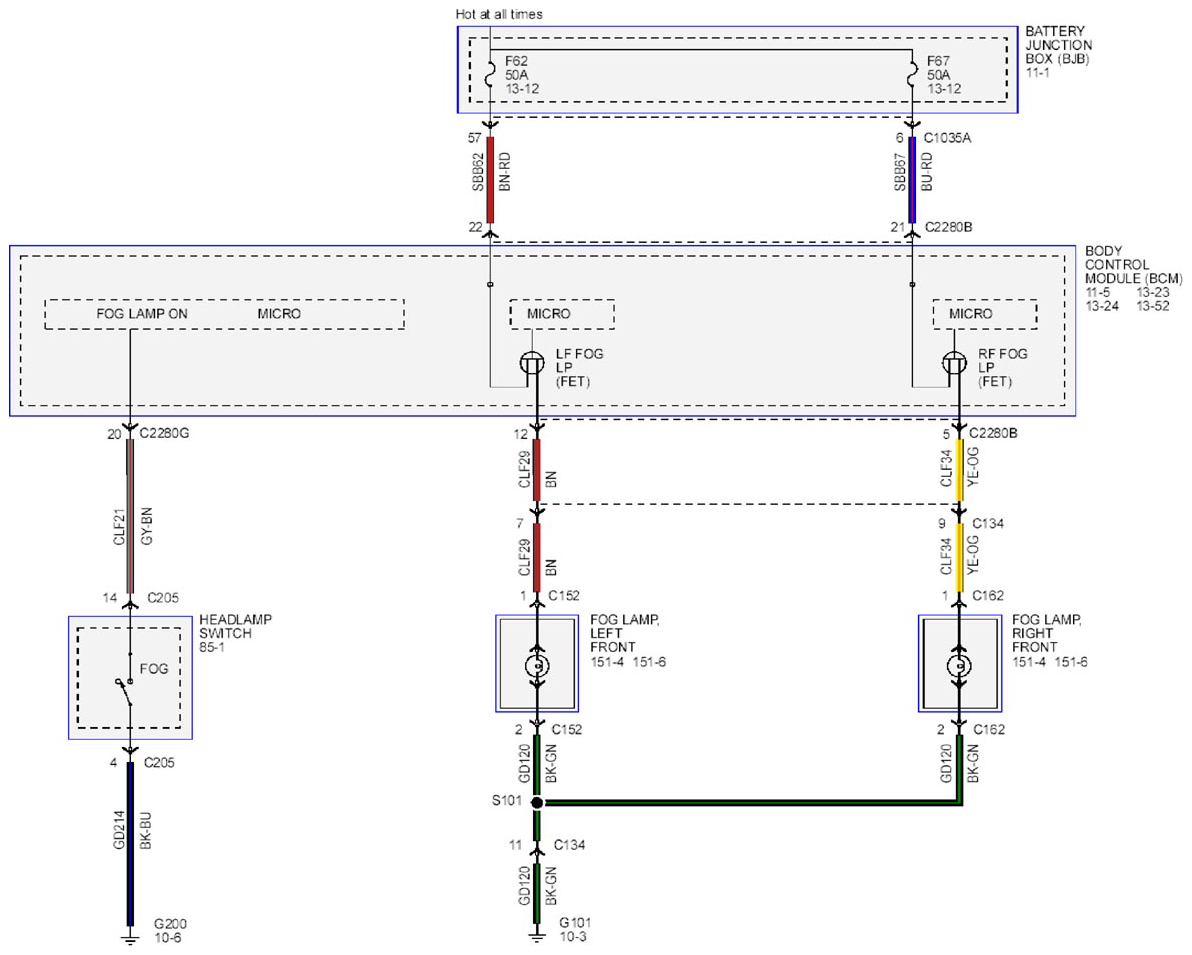Select the C162 label beside pin 2
This screenshot has width=1192, height=955.
(x=989, y=729)
